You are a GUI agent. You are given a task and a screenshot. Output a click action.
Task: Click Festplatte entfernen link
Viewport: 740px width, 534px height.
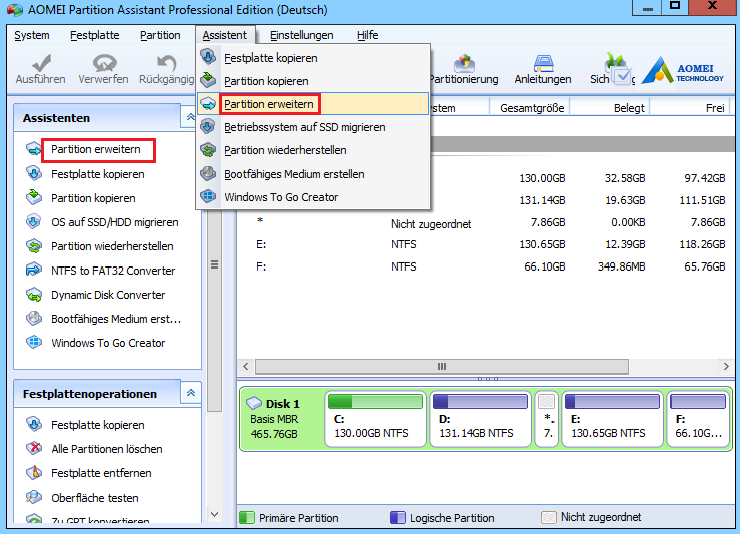coord(101,473)
